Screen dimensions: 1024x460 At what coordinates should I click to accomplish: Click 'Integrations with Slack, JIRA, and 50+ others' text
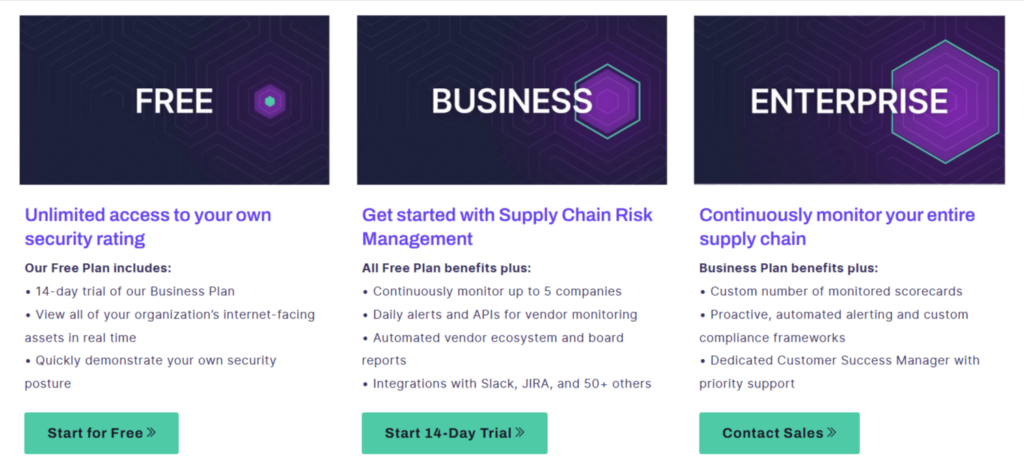[507, 384]
